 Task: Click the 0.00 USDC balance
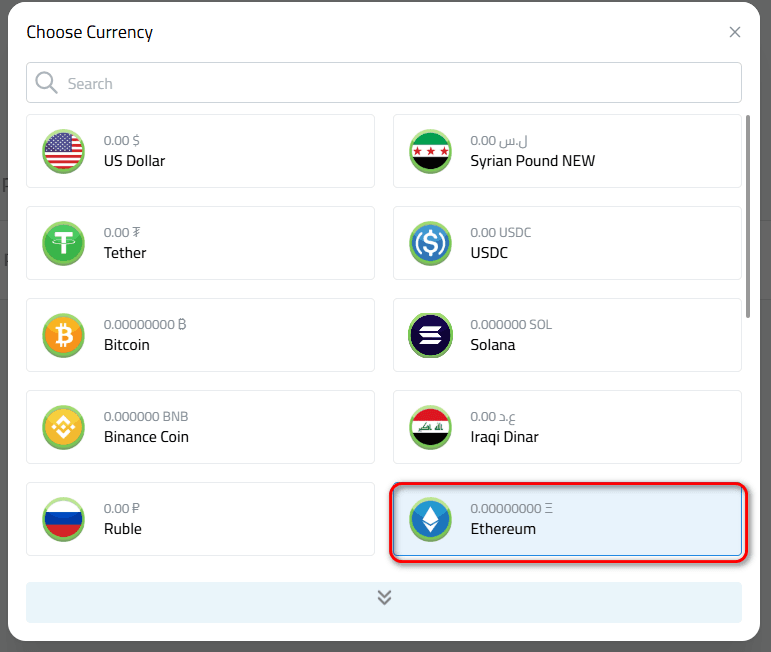pyautogui.click(x=501, y=233)
